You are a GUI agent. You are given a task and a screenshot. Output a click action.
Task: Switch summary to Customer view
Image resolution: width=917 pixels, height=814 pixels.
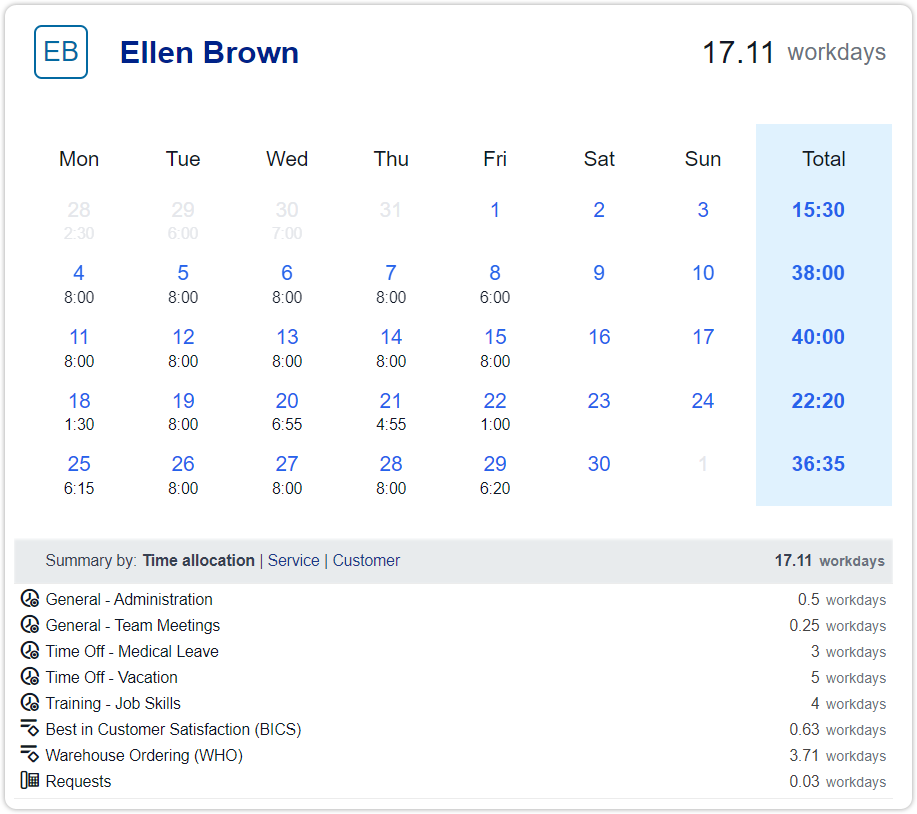pos(366,560)
